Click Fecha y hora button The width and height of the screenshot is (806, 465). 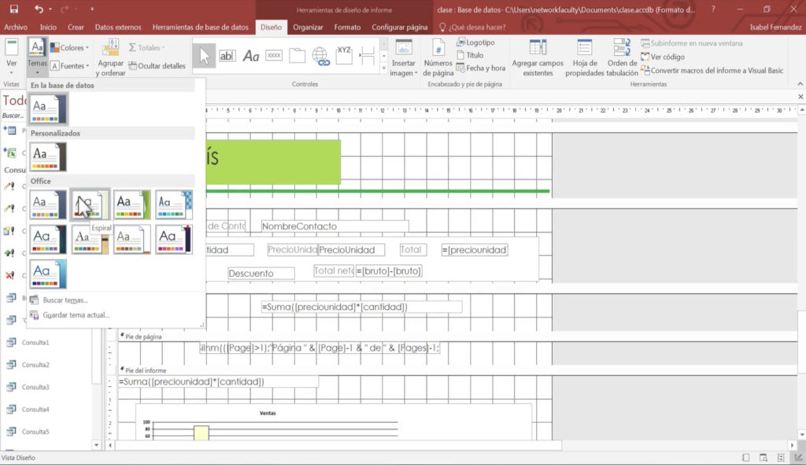(x=480, y=69)
